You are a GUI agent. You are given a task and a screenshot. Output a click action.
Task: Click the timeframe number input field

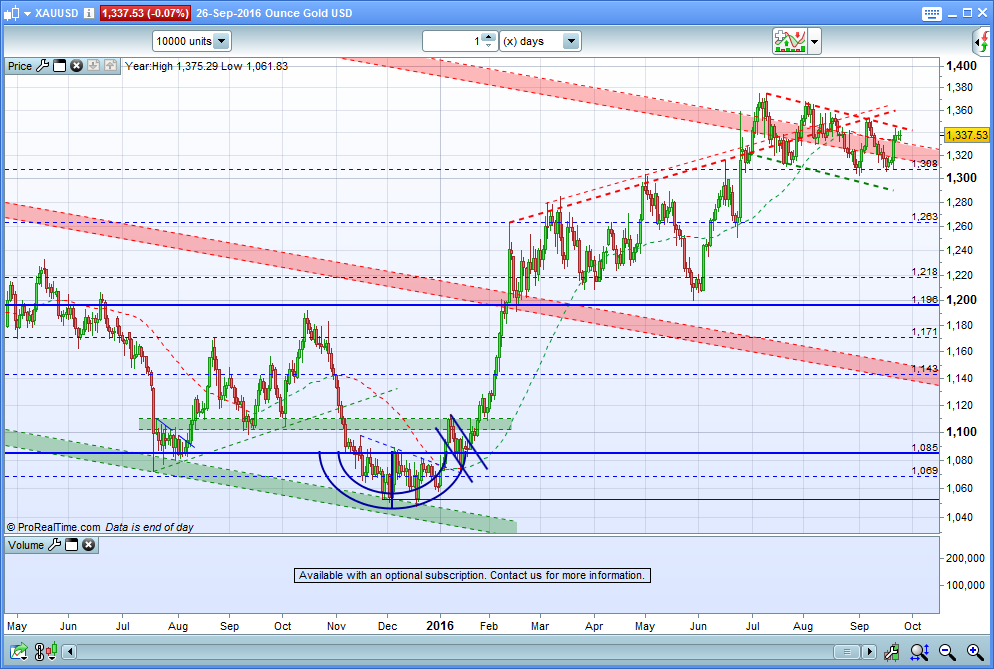point(452,41)
